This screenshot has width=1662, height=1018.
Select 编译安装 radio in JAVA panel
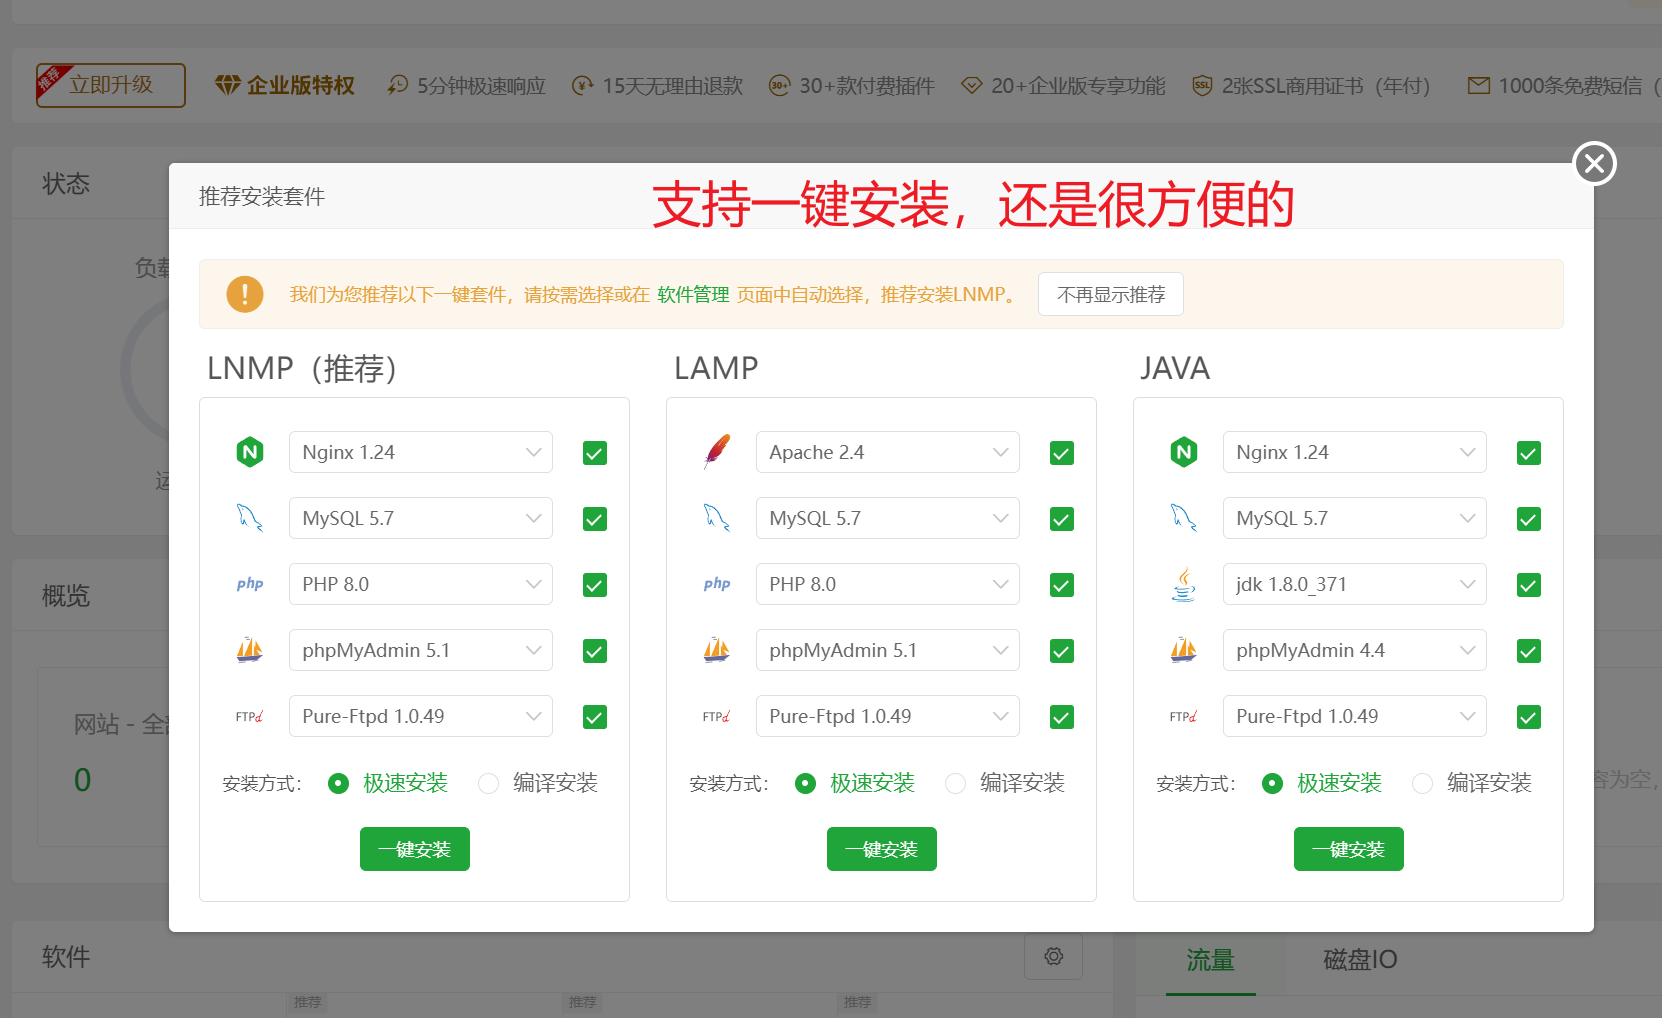click(1422, 783)
